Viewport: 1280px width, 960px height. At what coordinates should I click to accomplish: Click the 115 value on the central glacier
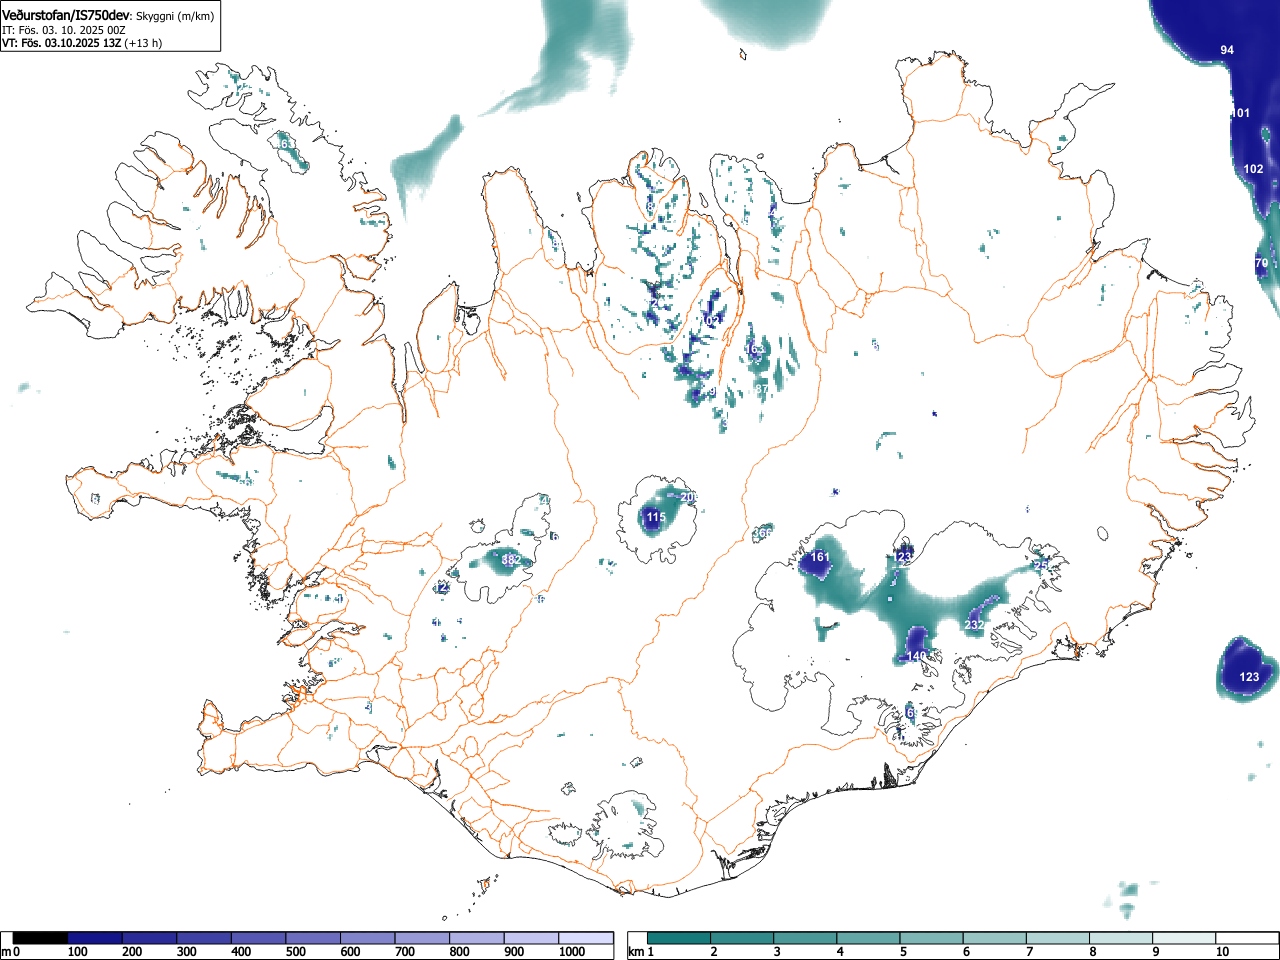pos(655,517)
